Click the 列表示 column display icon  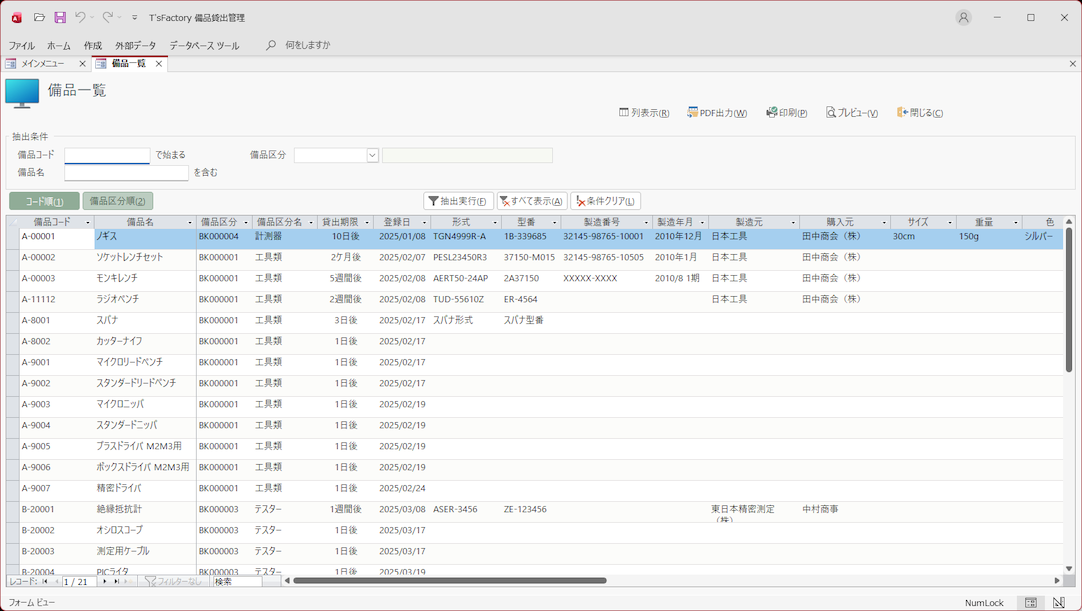tap(624, 113)
